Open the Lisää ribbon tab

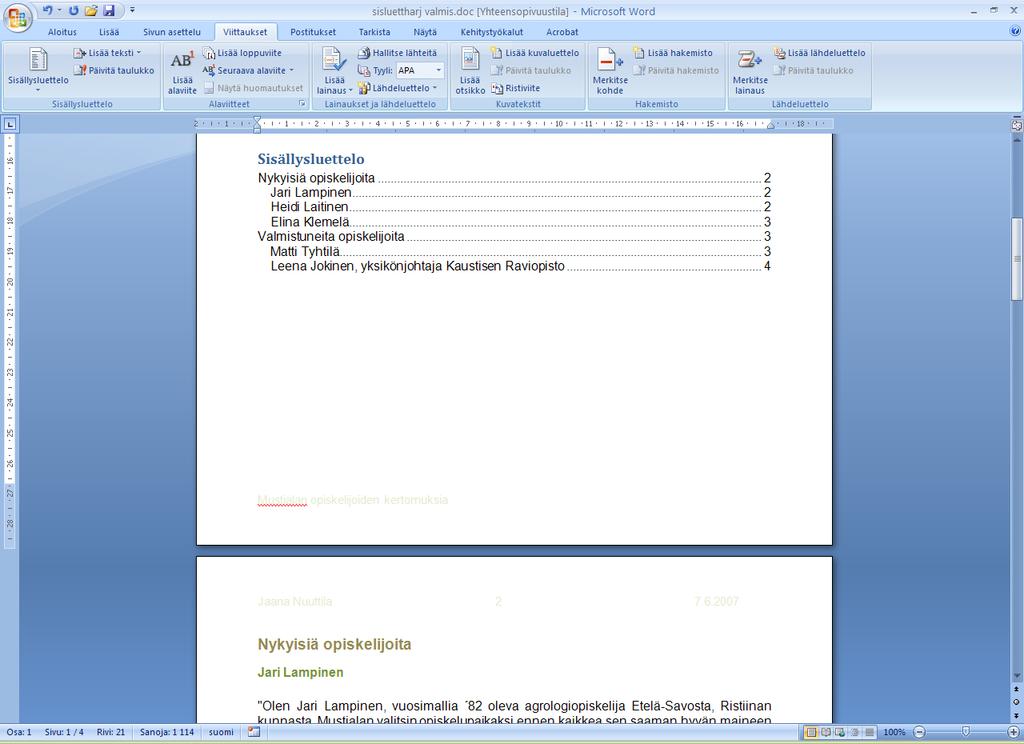coord(109,32)
